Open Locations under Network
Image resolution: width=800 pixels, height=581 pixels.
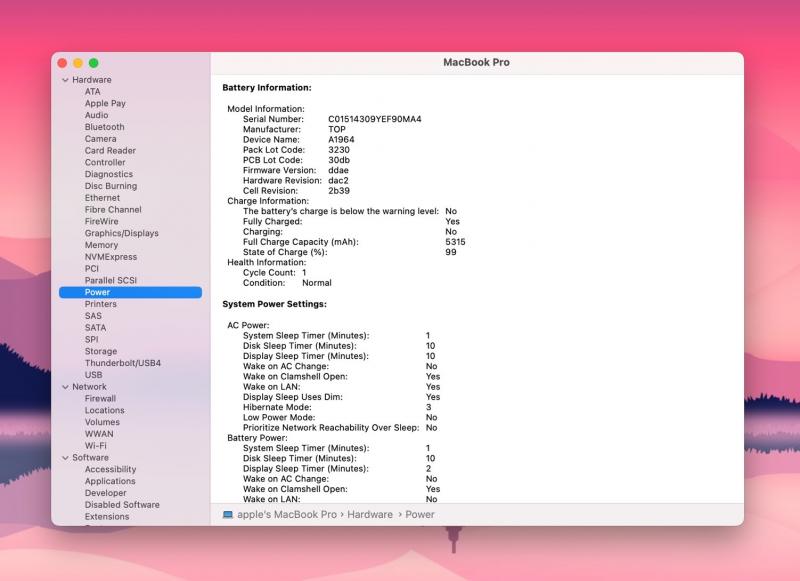pyautogui.click(x=105, y=410)
